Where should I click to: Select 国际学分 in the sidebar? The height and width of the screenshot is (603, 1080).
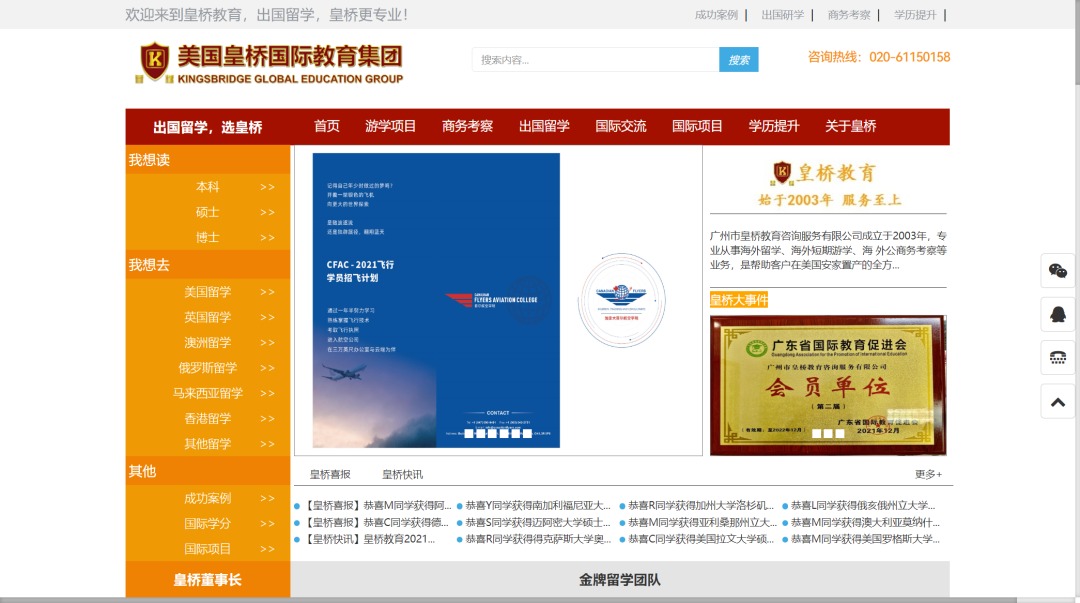(x=207, y=524)
